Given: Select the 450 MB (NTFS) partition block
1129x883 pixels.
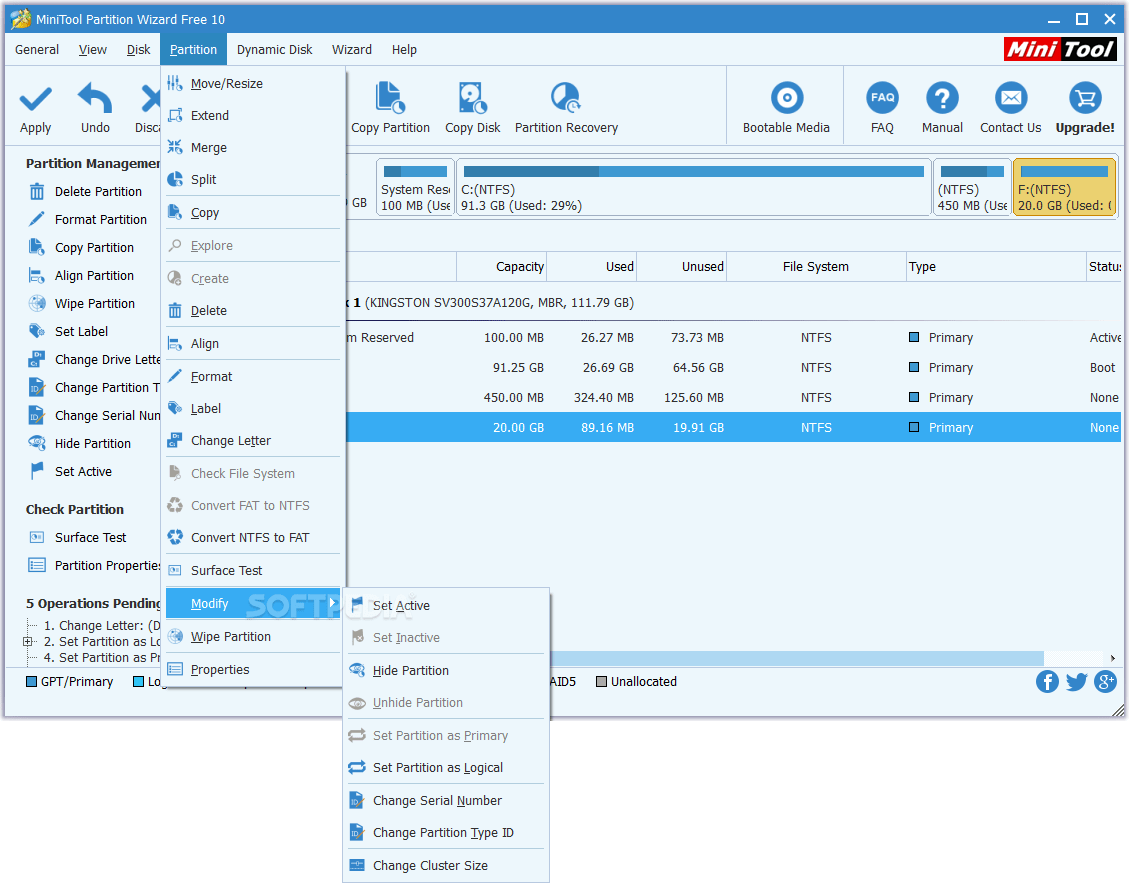Looking at the screenshot, I should pos(972,187).
